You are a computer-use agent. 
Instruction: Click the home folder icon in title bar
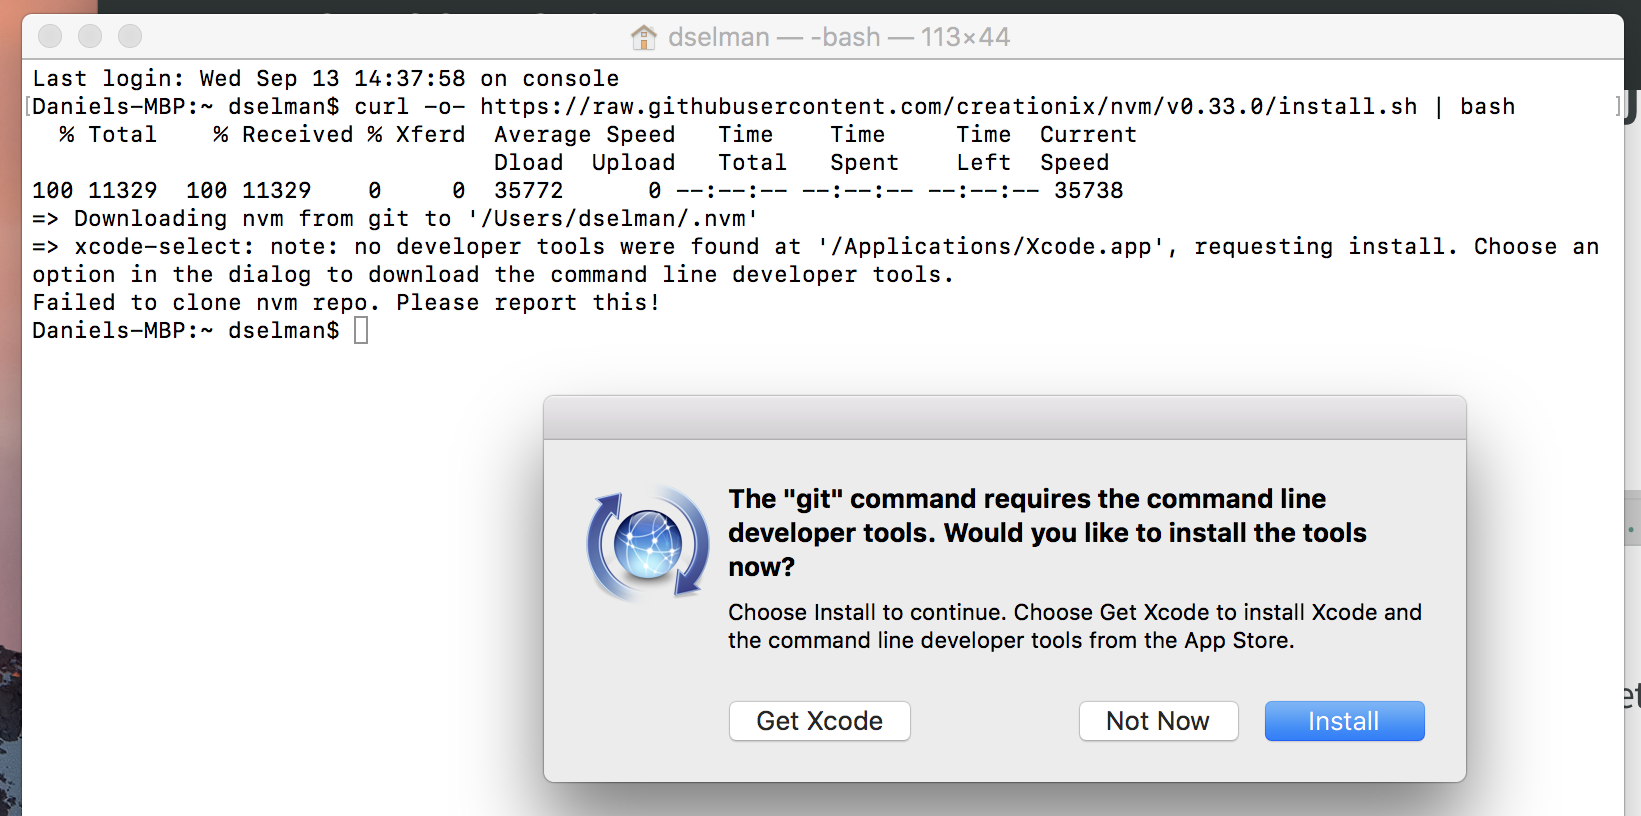(644, 37)
